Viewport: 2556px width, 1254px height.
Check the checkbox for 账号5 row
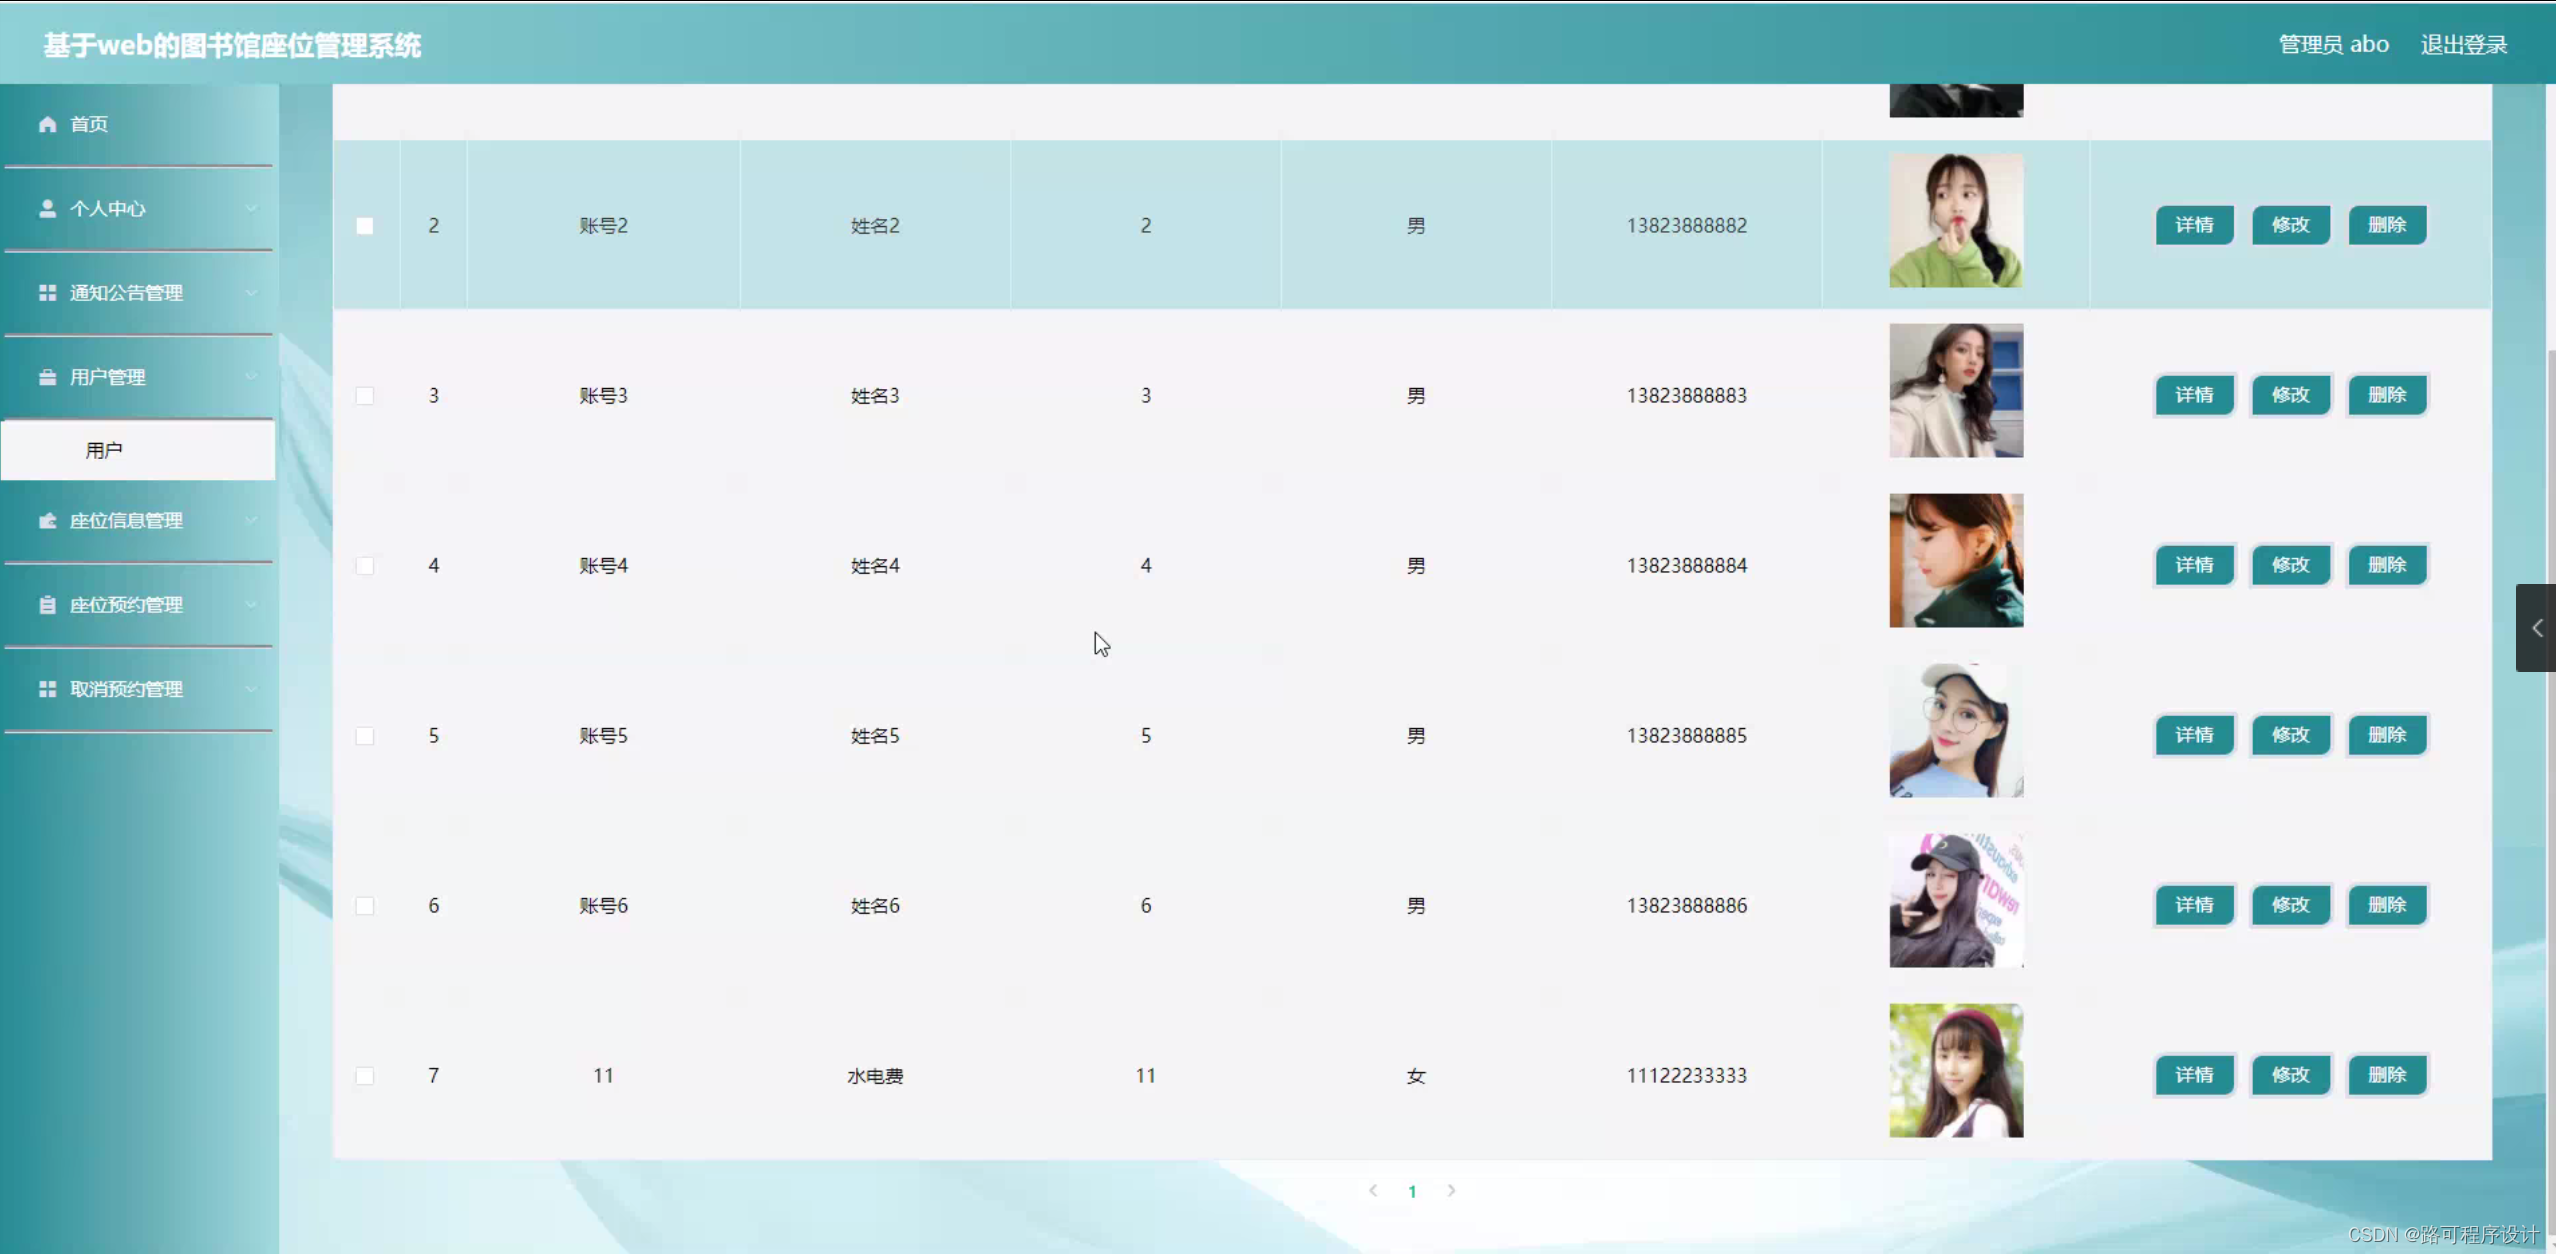click(x=364, y=735)
